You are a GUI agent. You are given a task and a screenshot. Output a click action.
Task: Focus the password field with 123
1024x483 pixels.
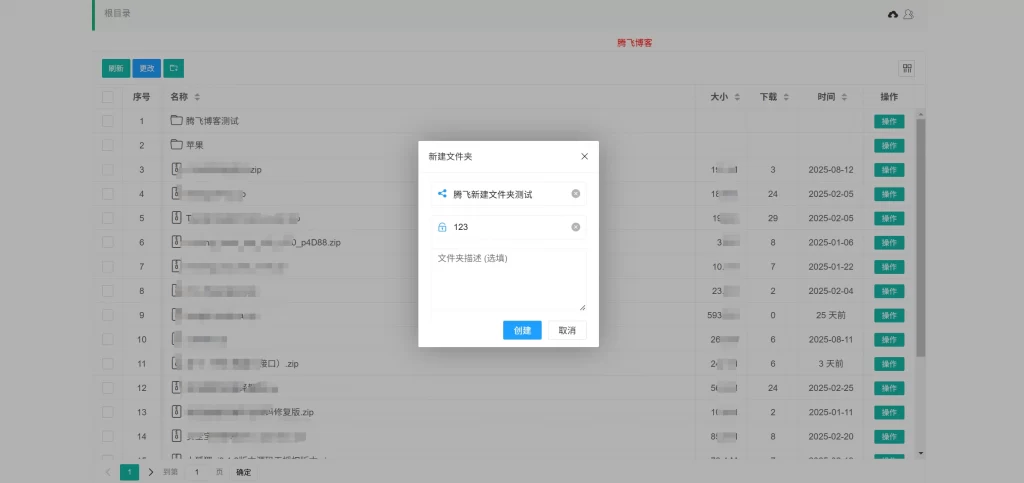pos(509,227)
